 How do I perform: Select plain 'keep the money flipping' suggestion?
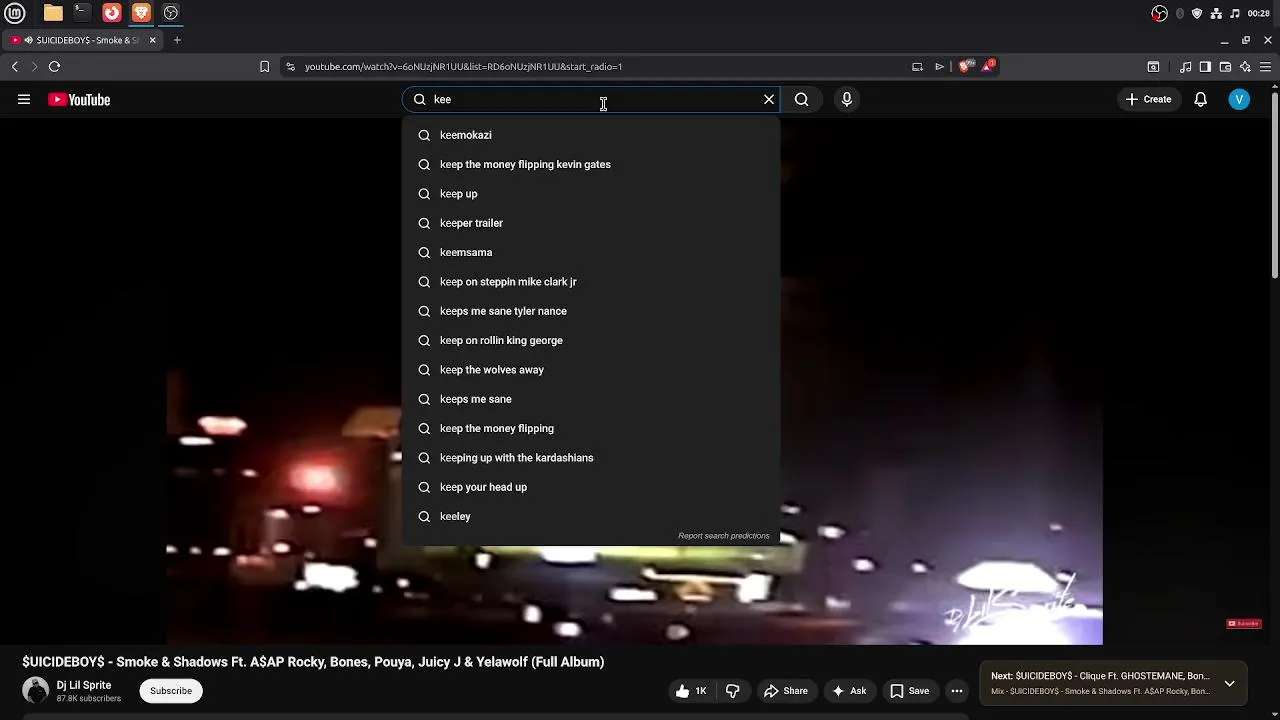click(591, 428)
